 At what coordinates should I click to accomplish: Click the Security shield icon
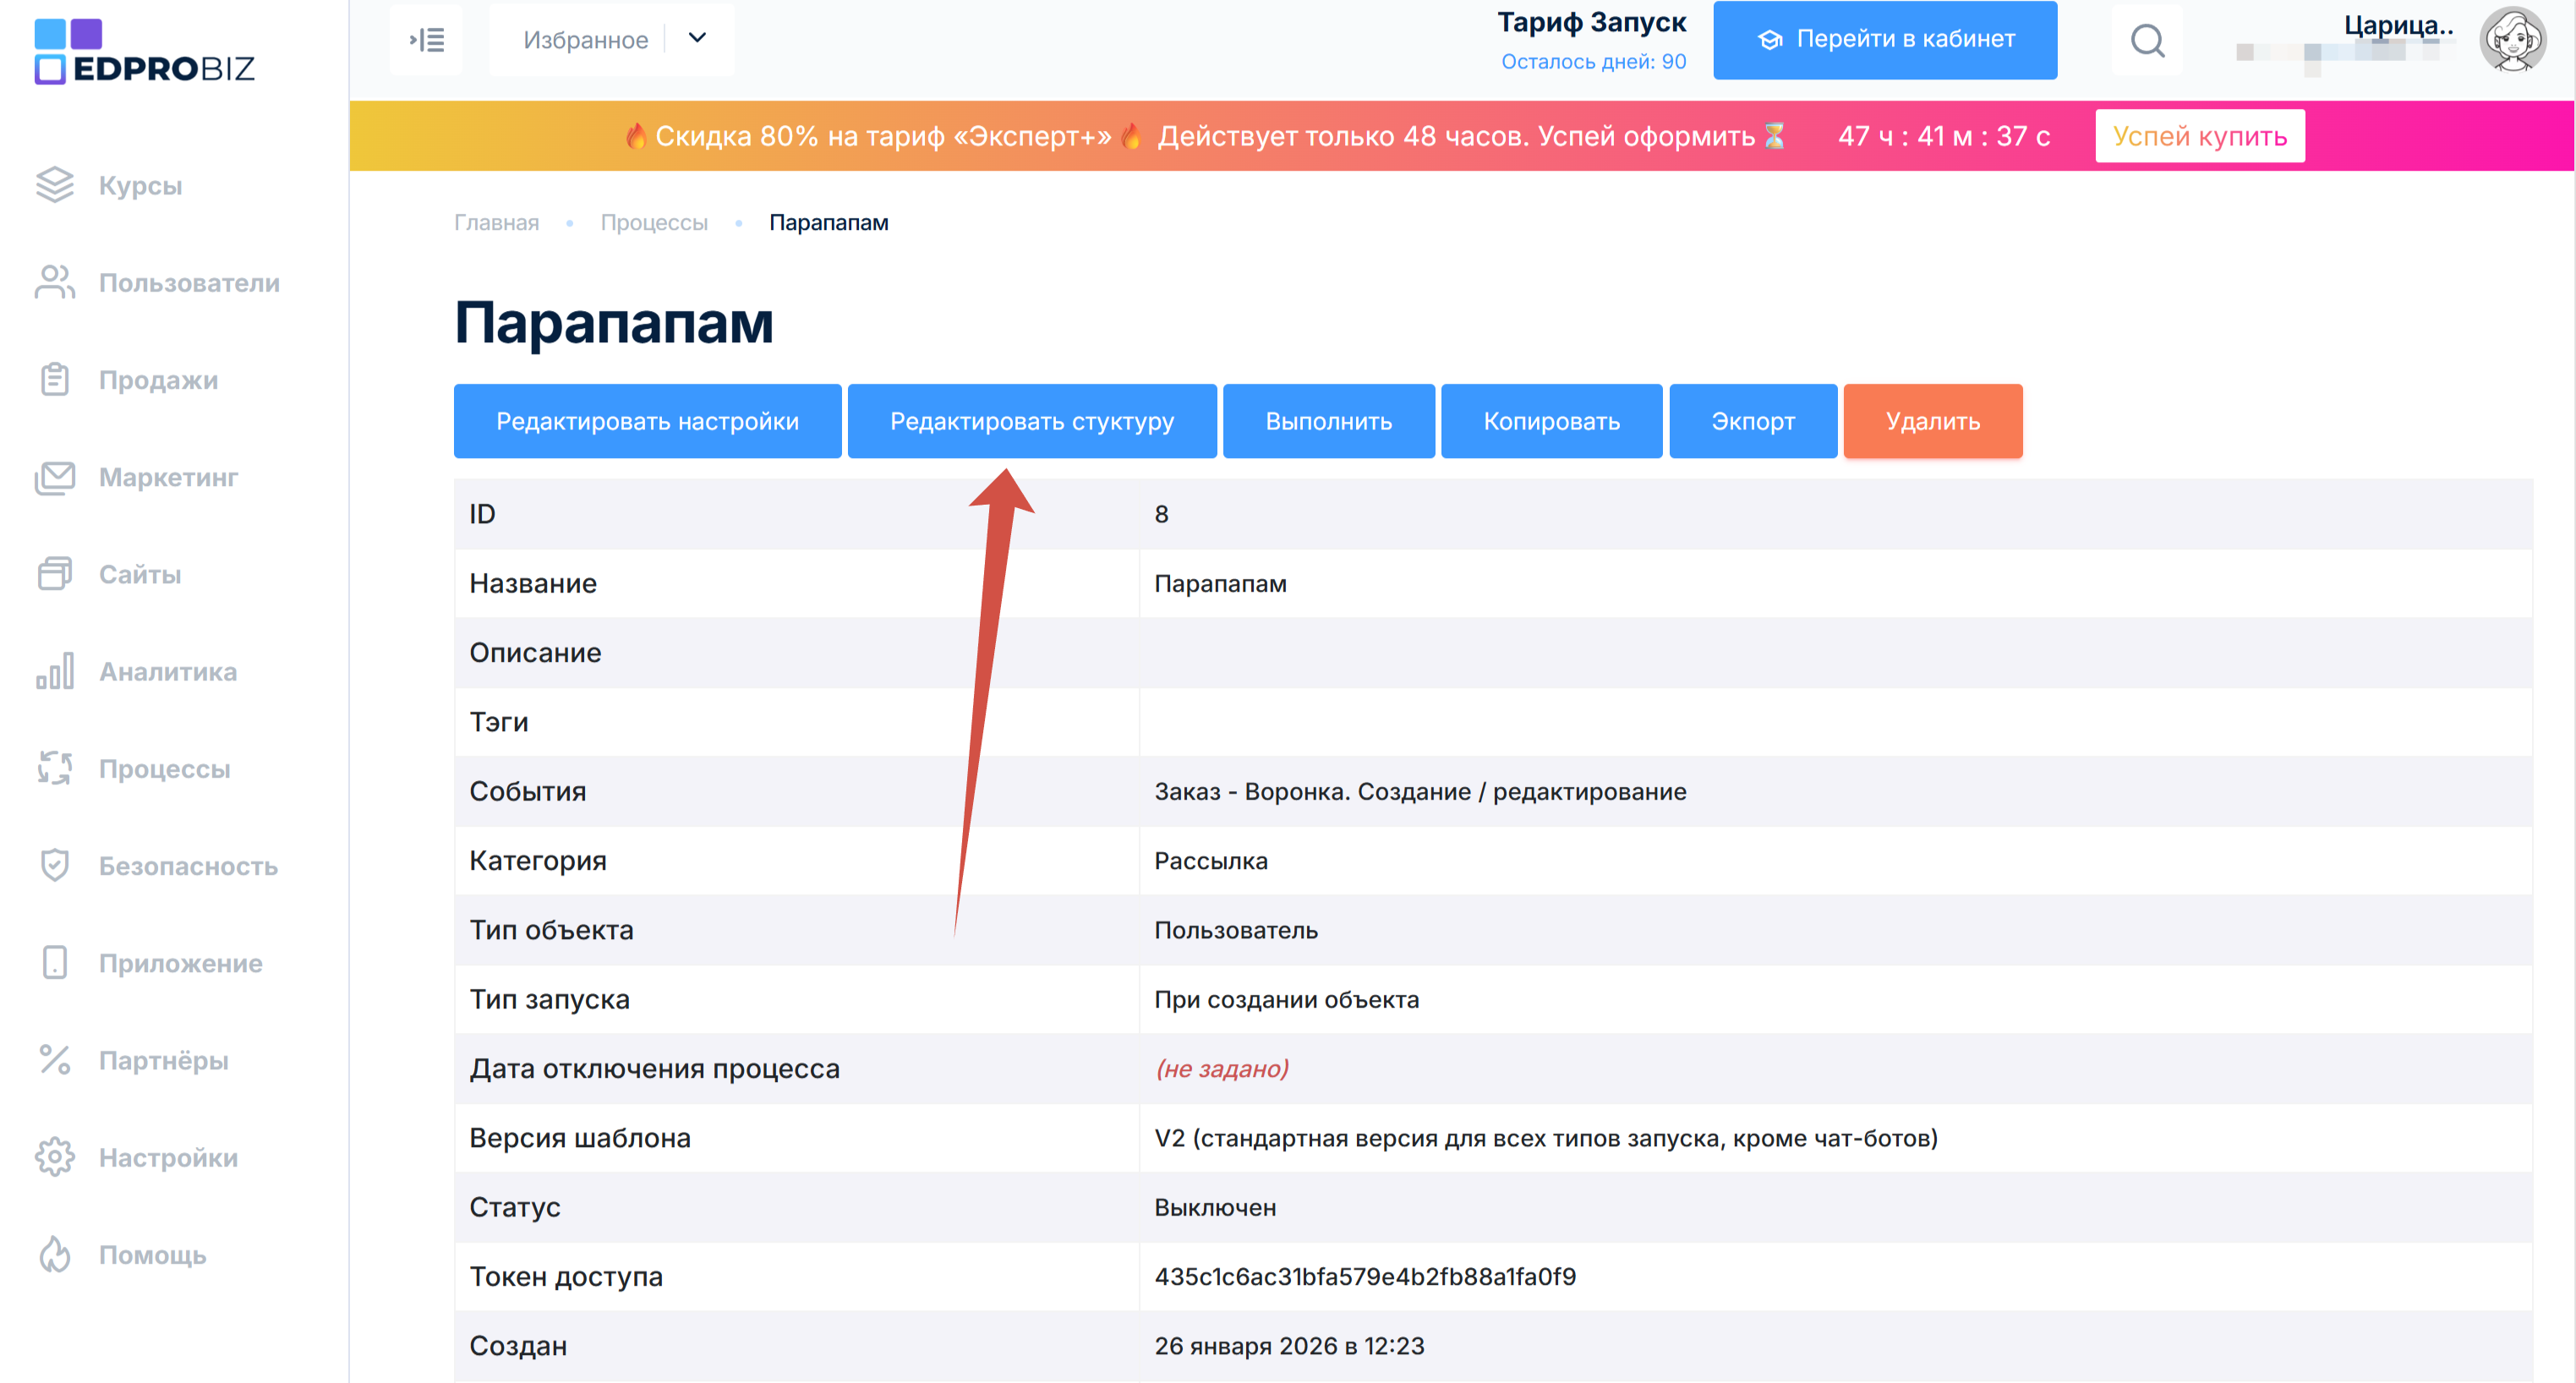(x=54, y=865)
